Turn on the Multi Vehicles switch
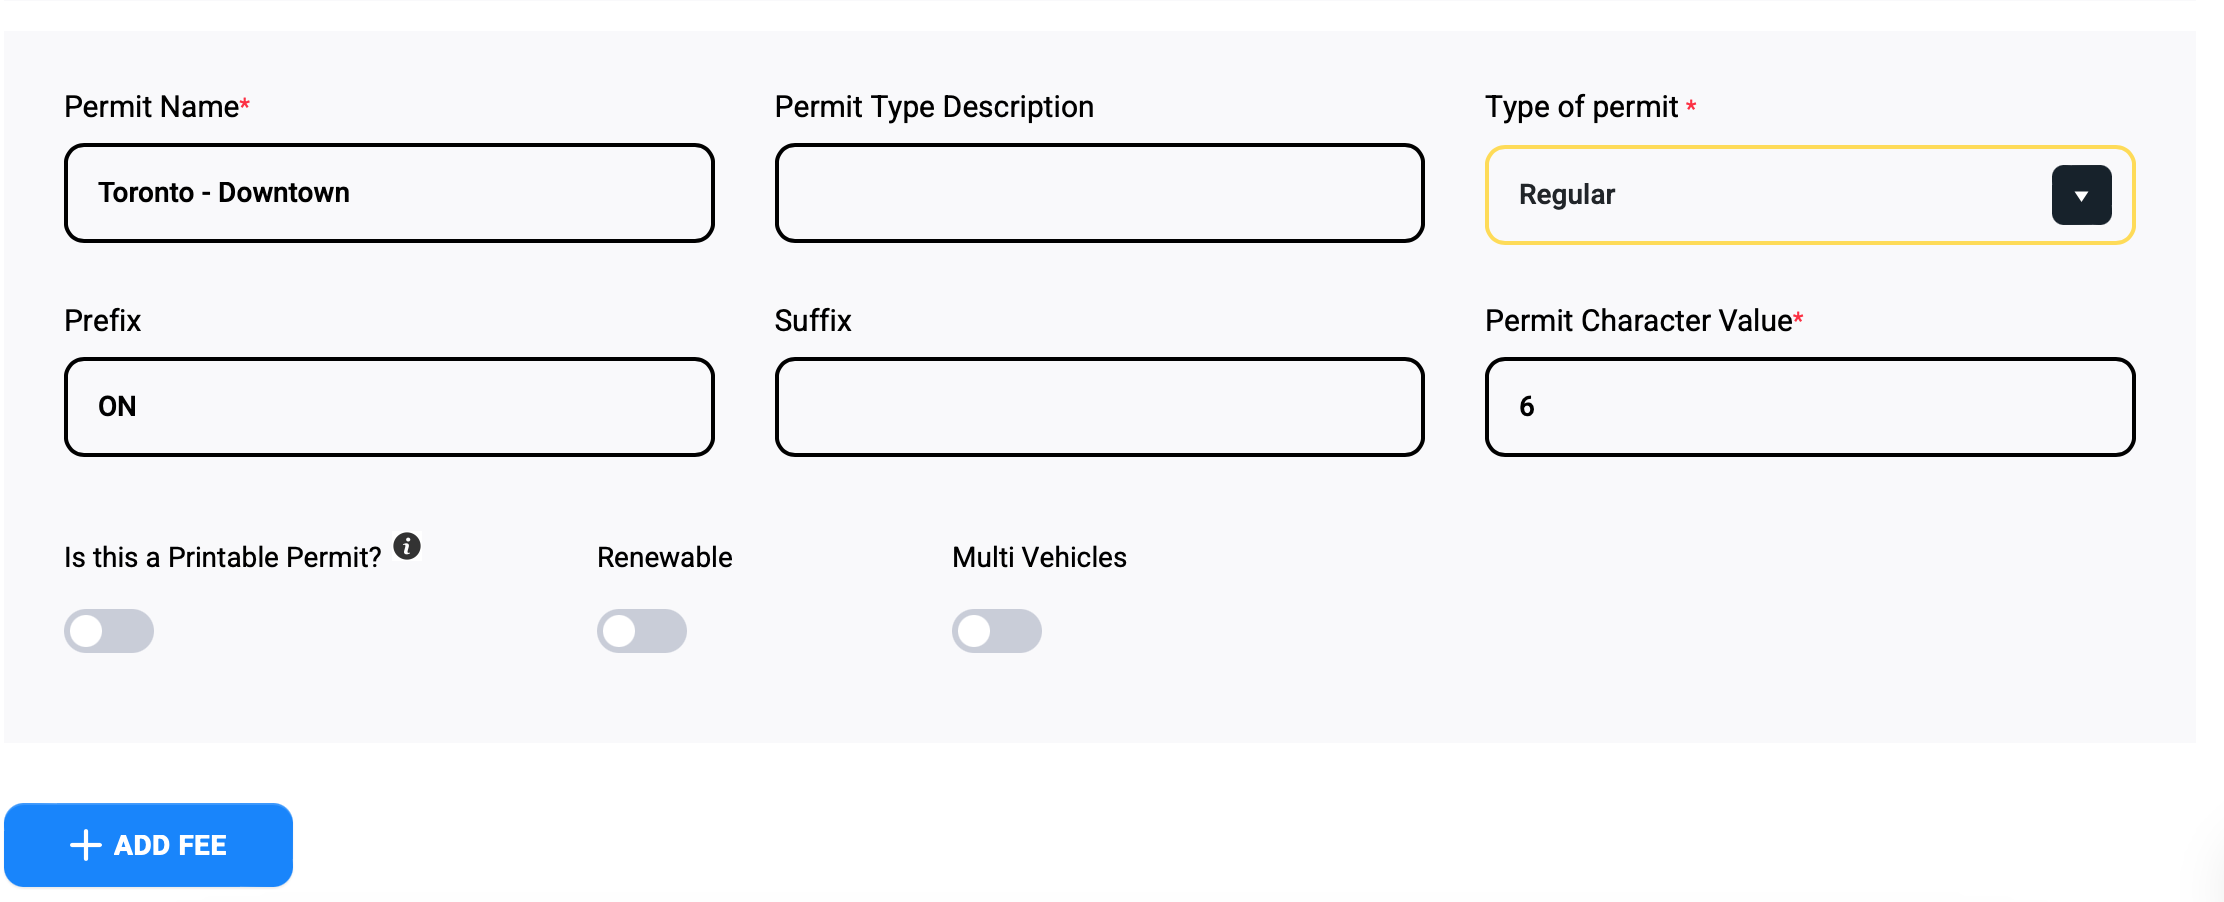Image resolution: width=2224 pixels, height=902 pixels. (x=997, y=631)
